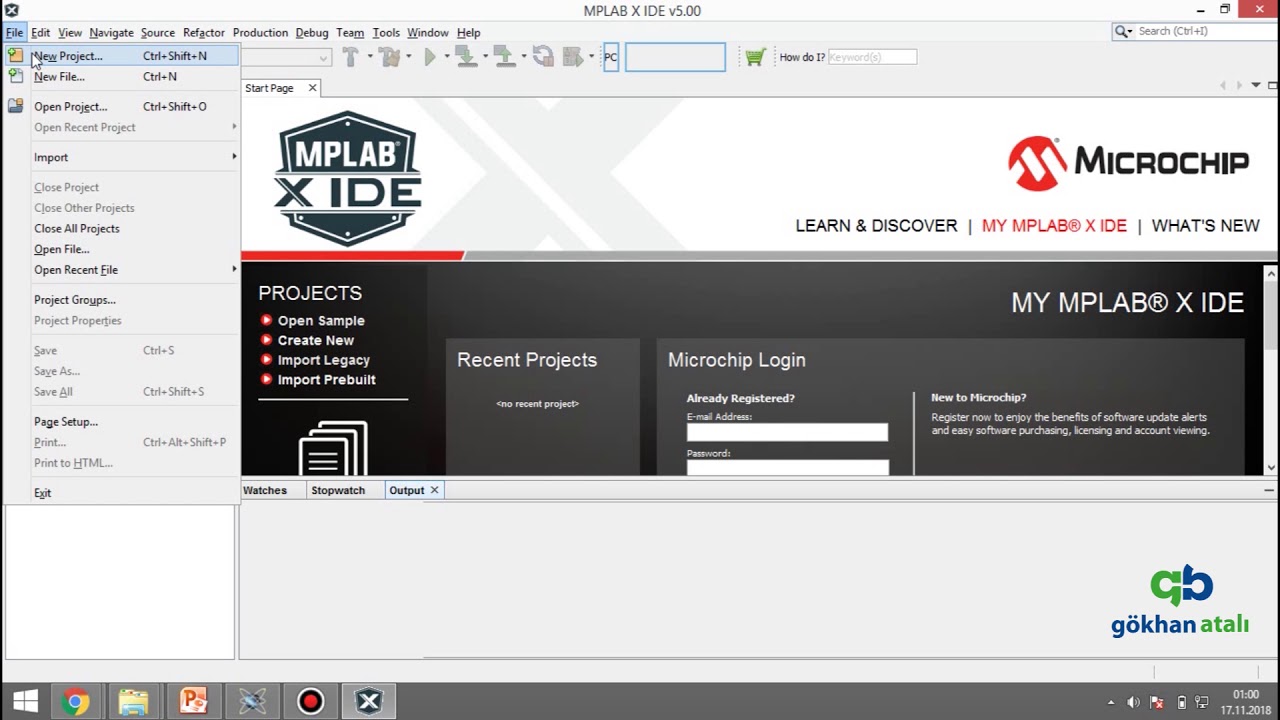Click the New File icon in File menu
1280x720 pixels.
15,76
